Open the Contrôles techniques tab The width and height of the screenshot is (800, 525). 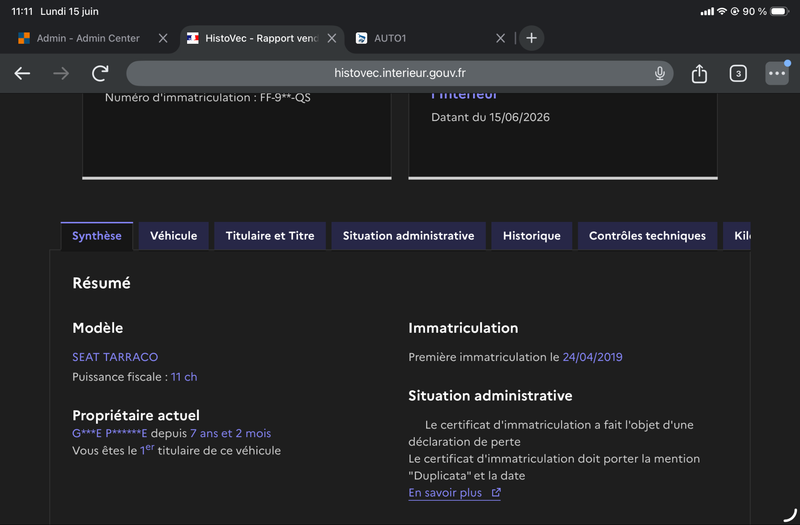pos(647,236)
